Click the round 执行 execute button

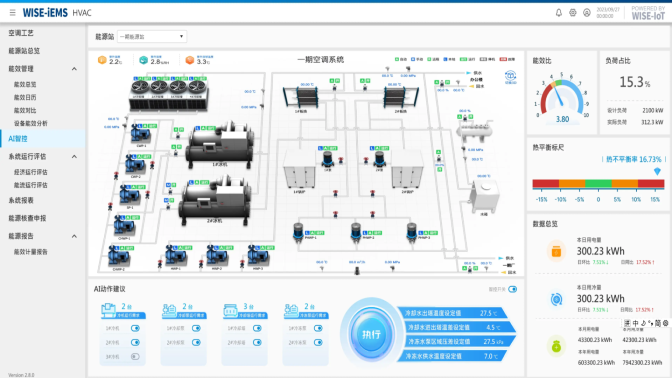(x=371, y=335)
